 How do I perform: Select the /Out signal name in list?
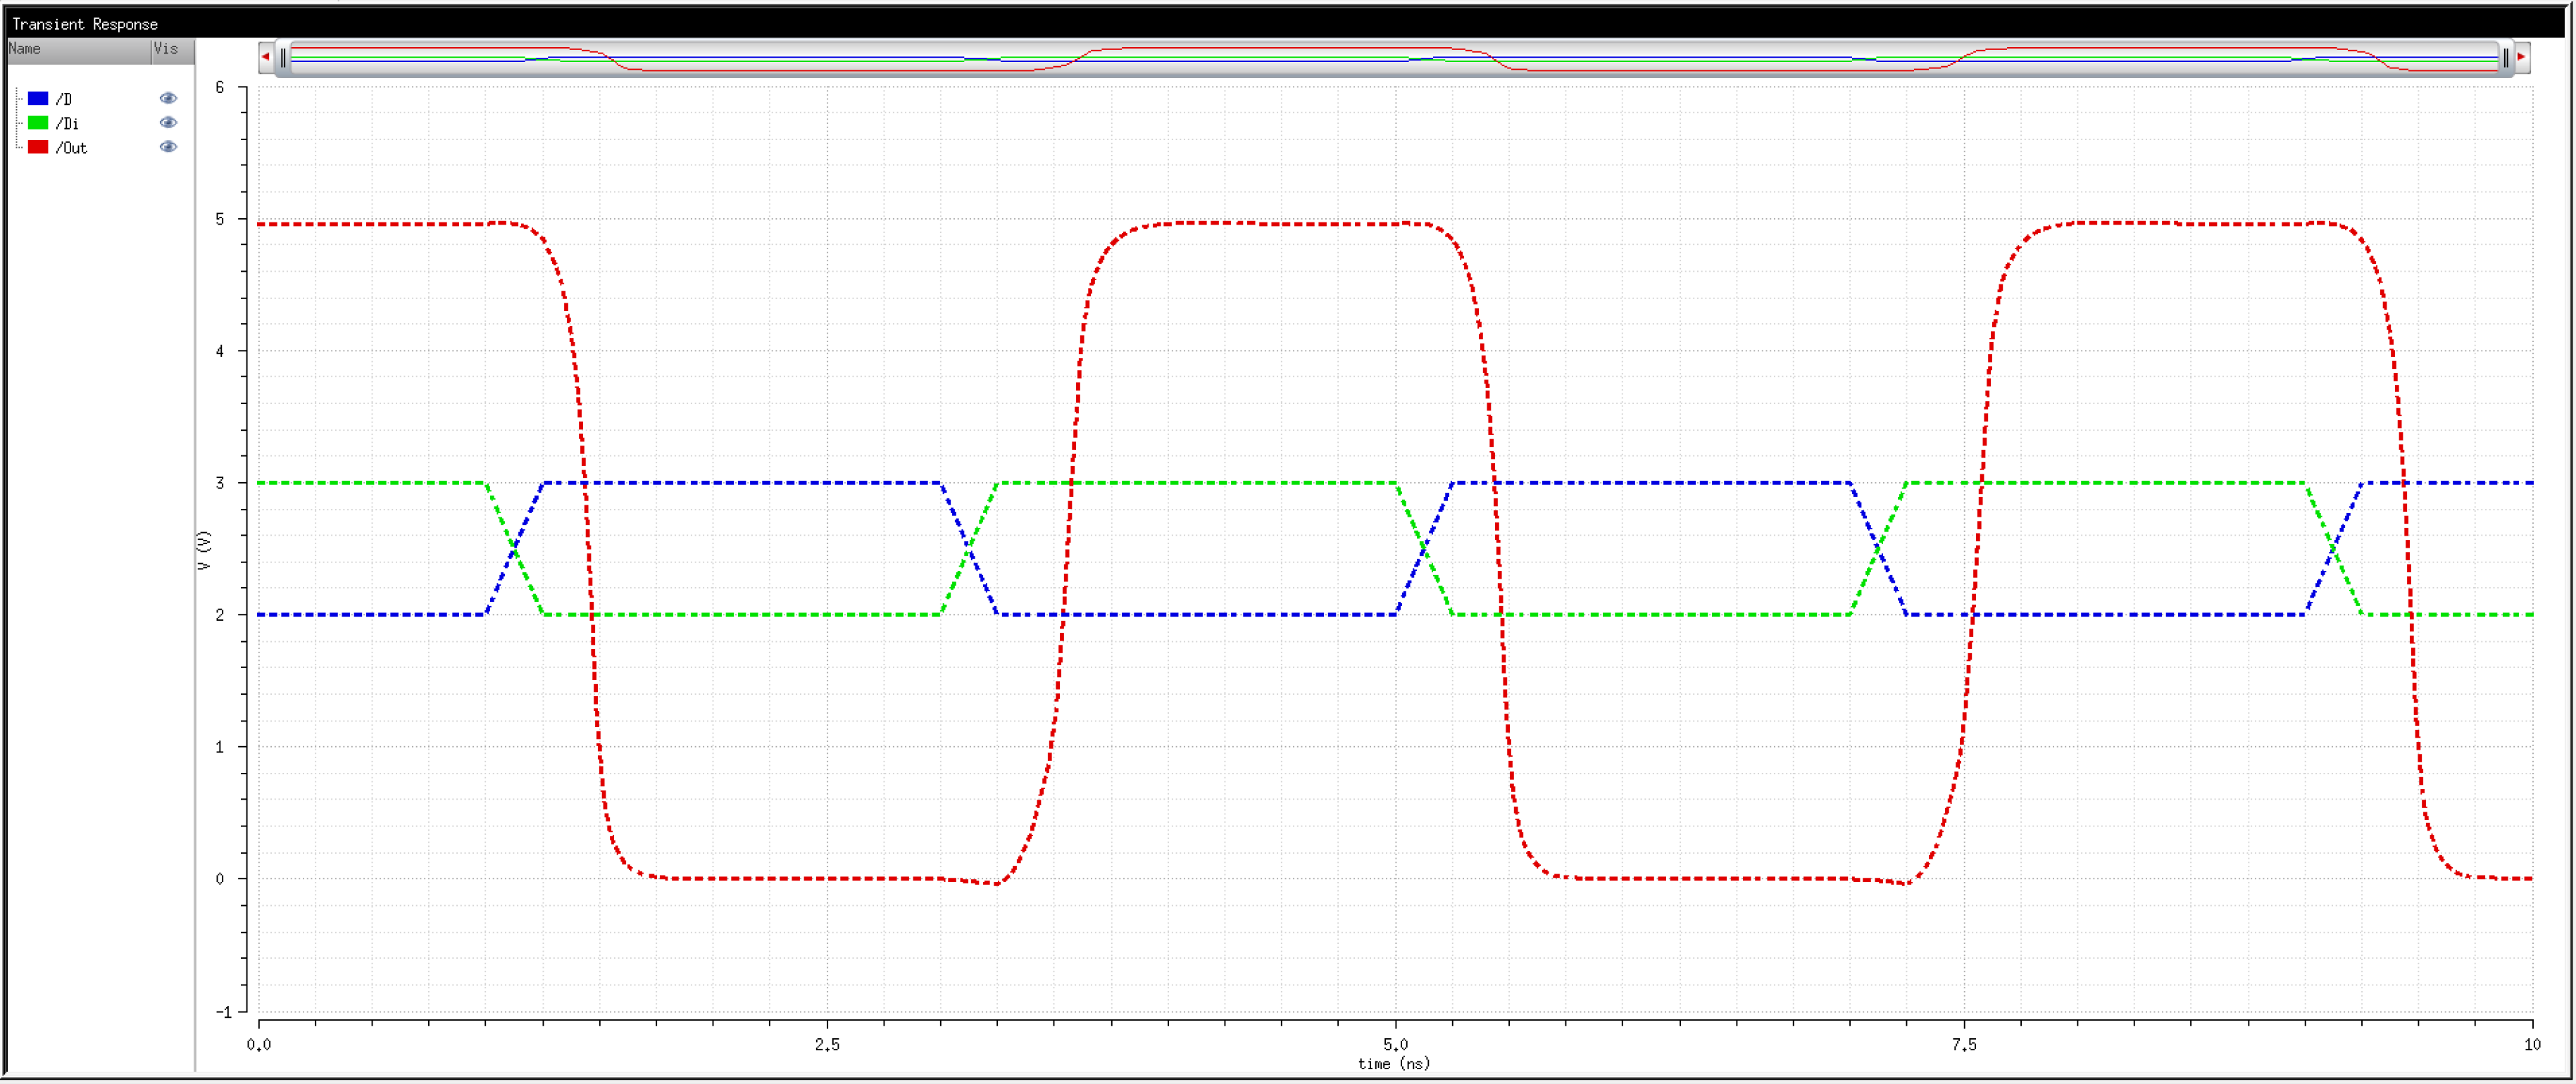(71, 148)
